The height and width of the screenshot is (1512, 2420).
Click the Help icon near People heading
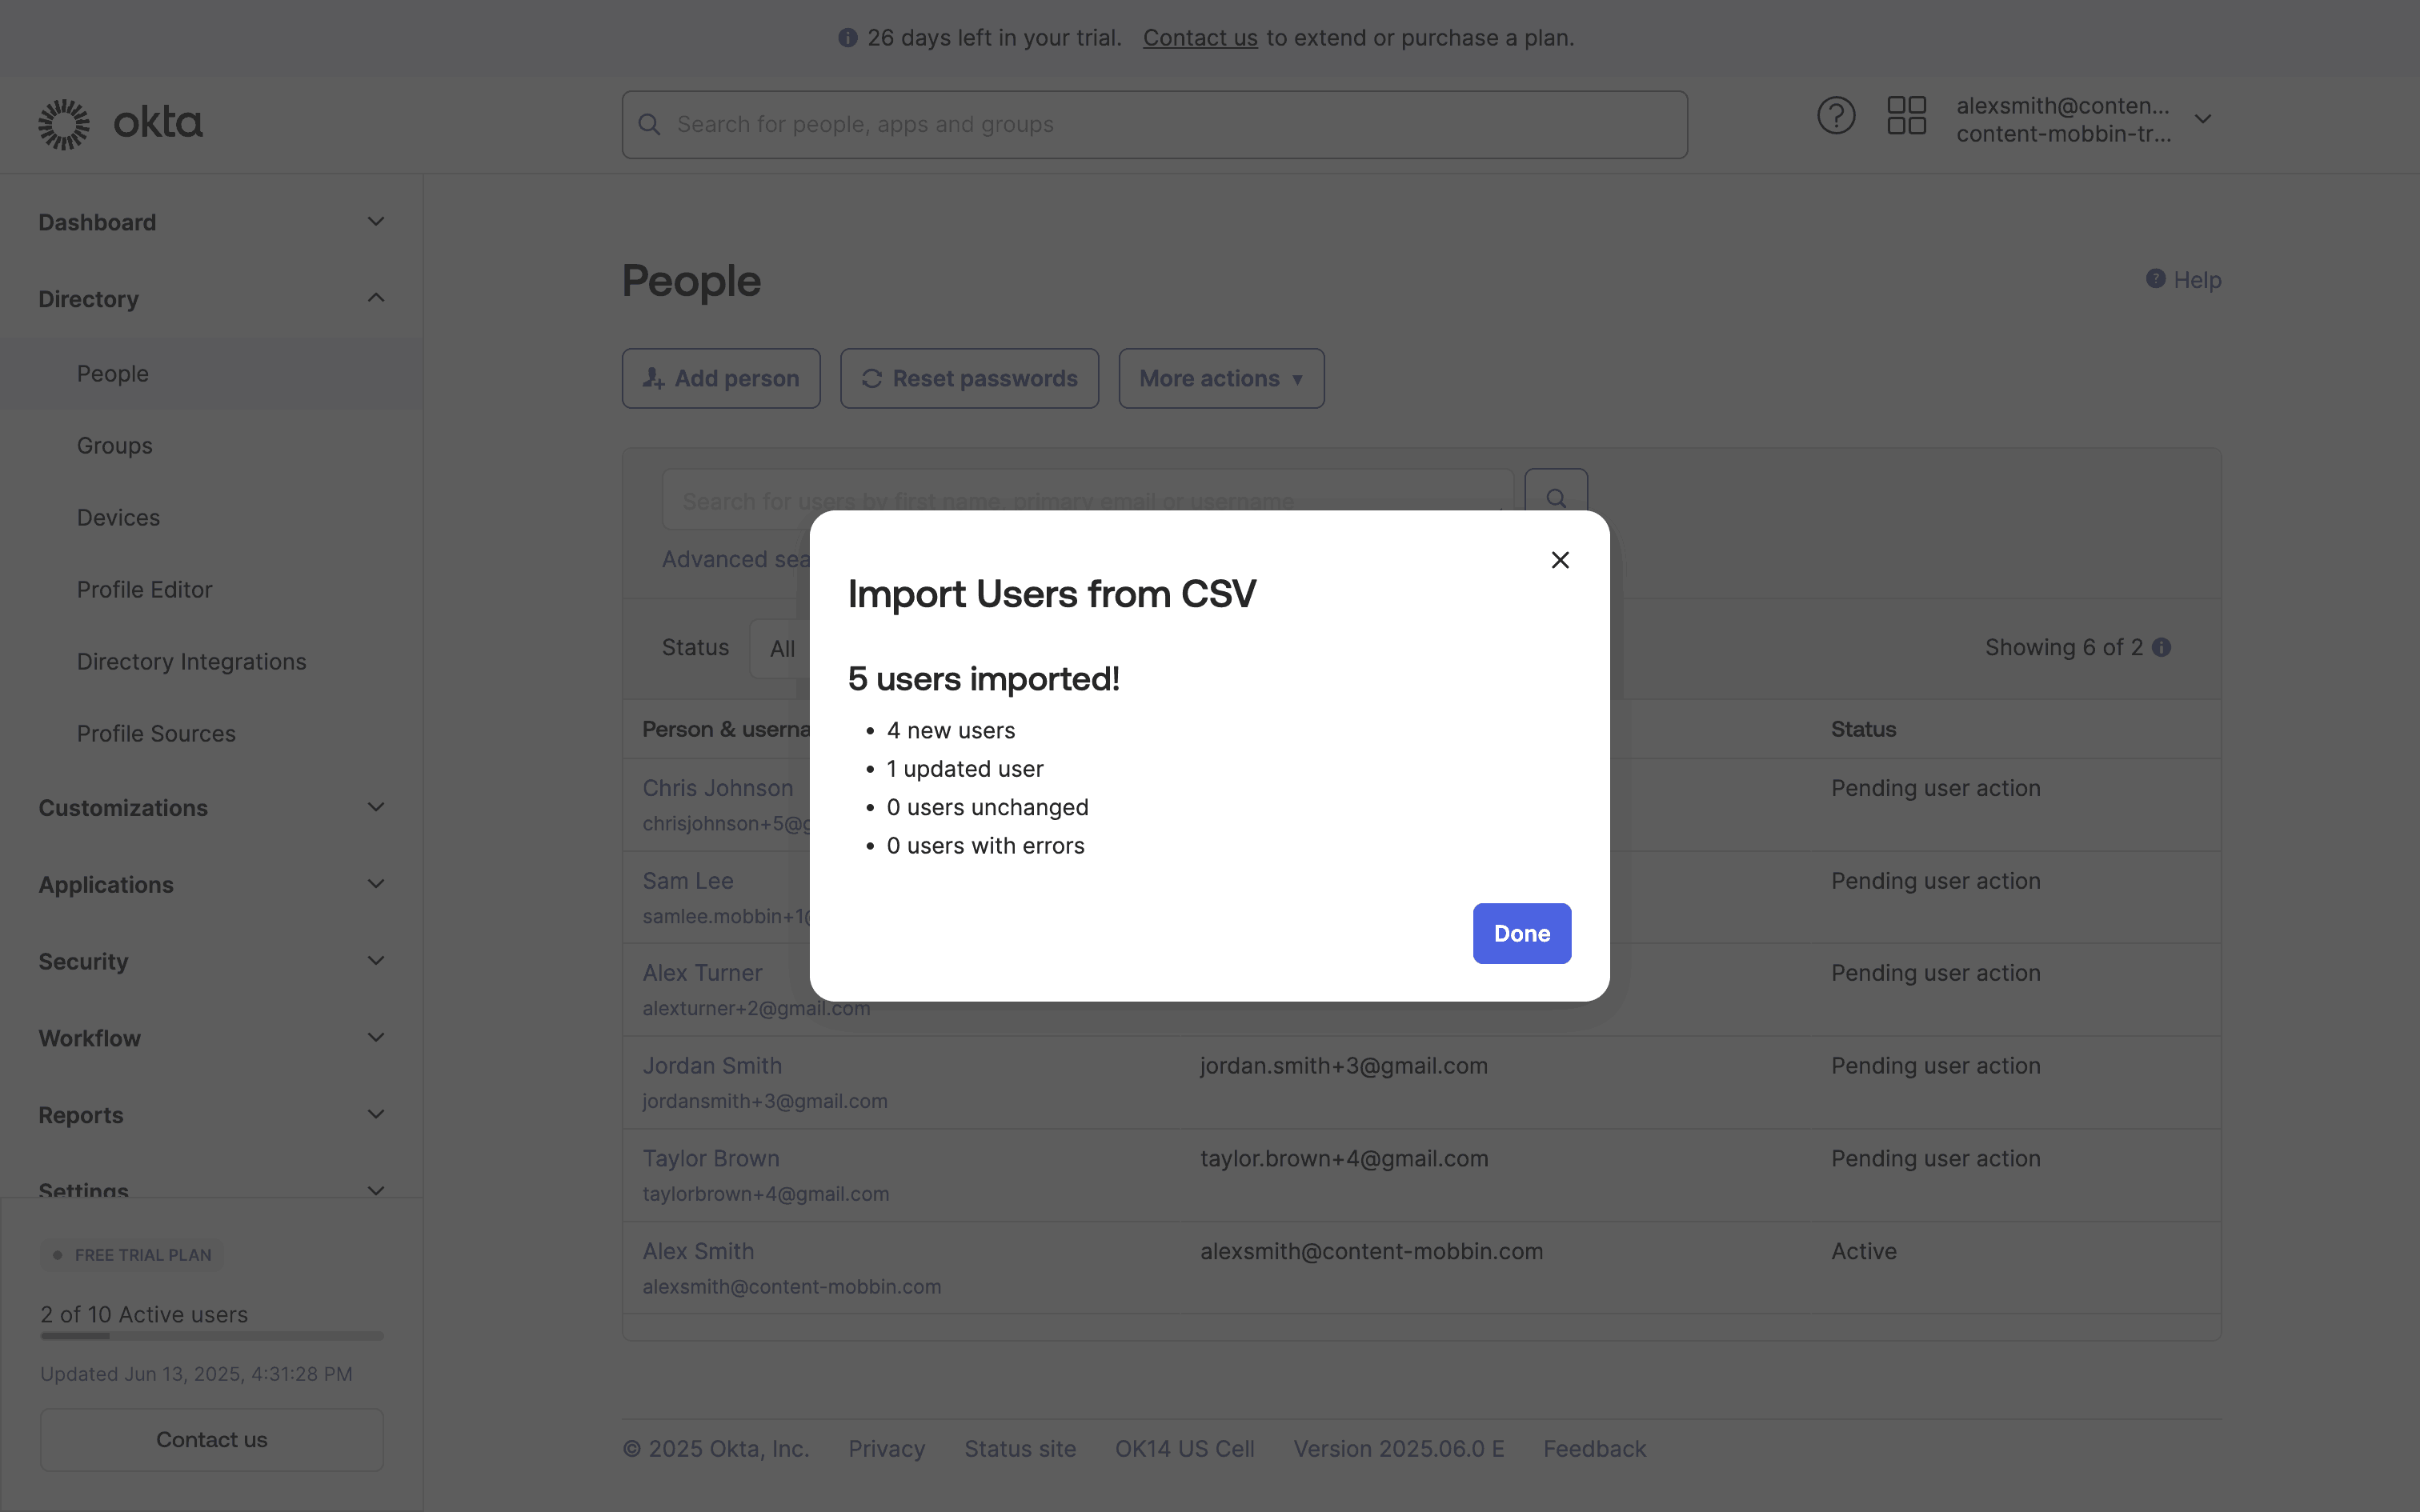pyautogui.click(x=2156, y=279)
